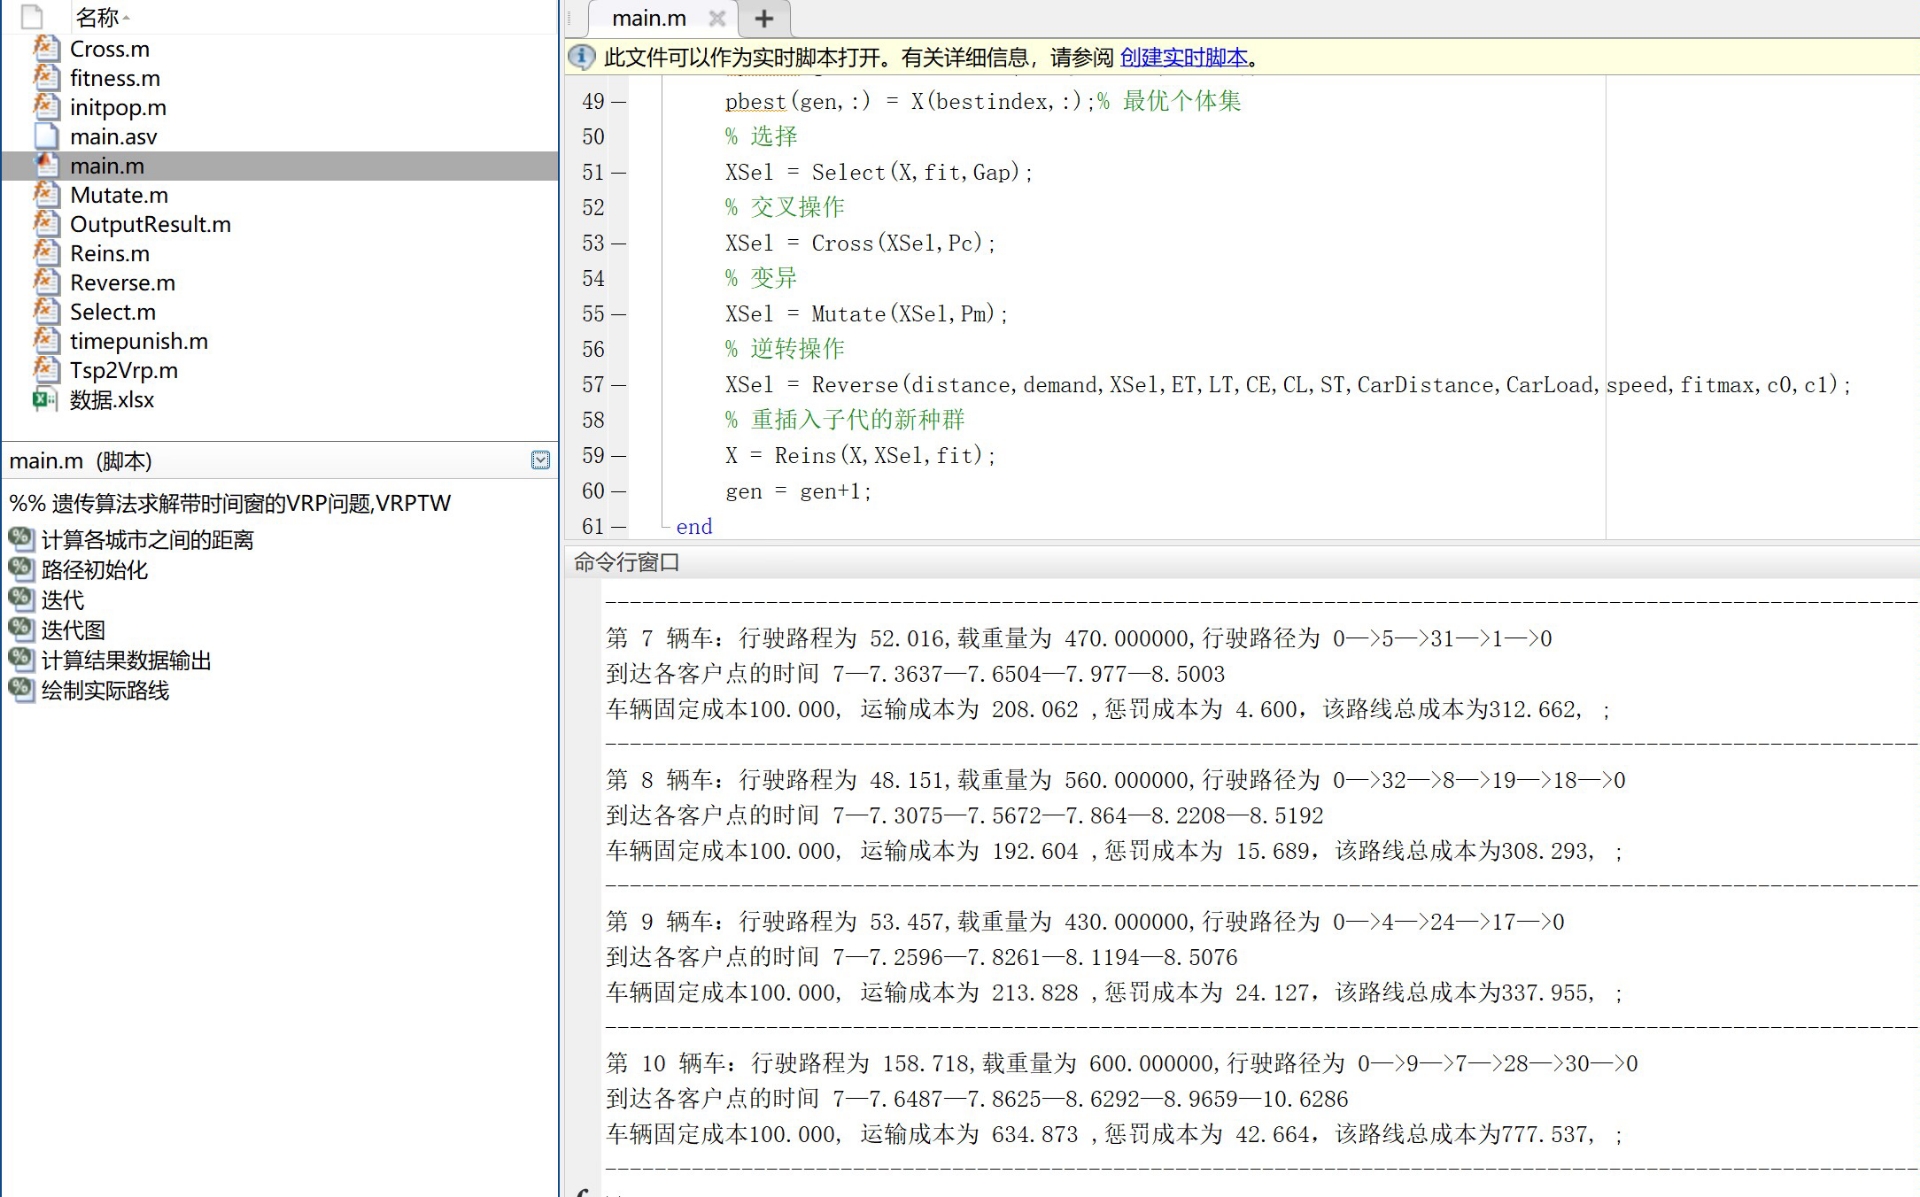
Task: Click the Reverse function call on line 57
Action: click(854, 385)
